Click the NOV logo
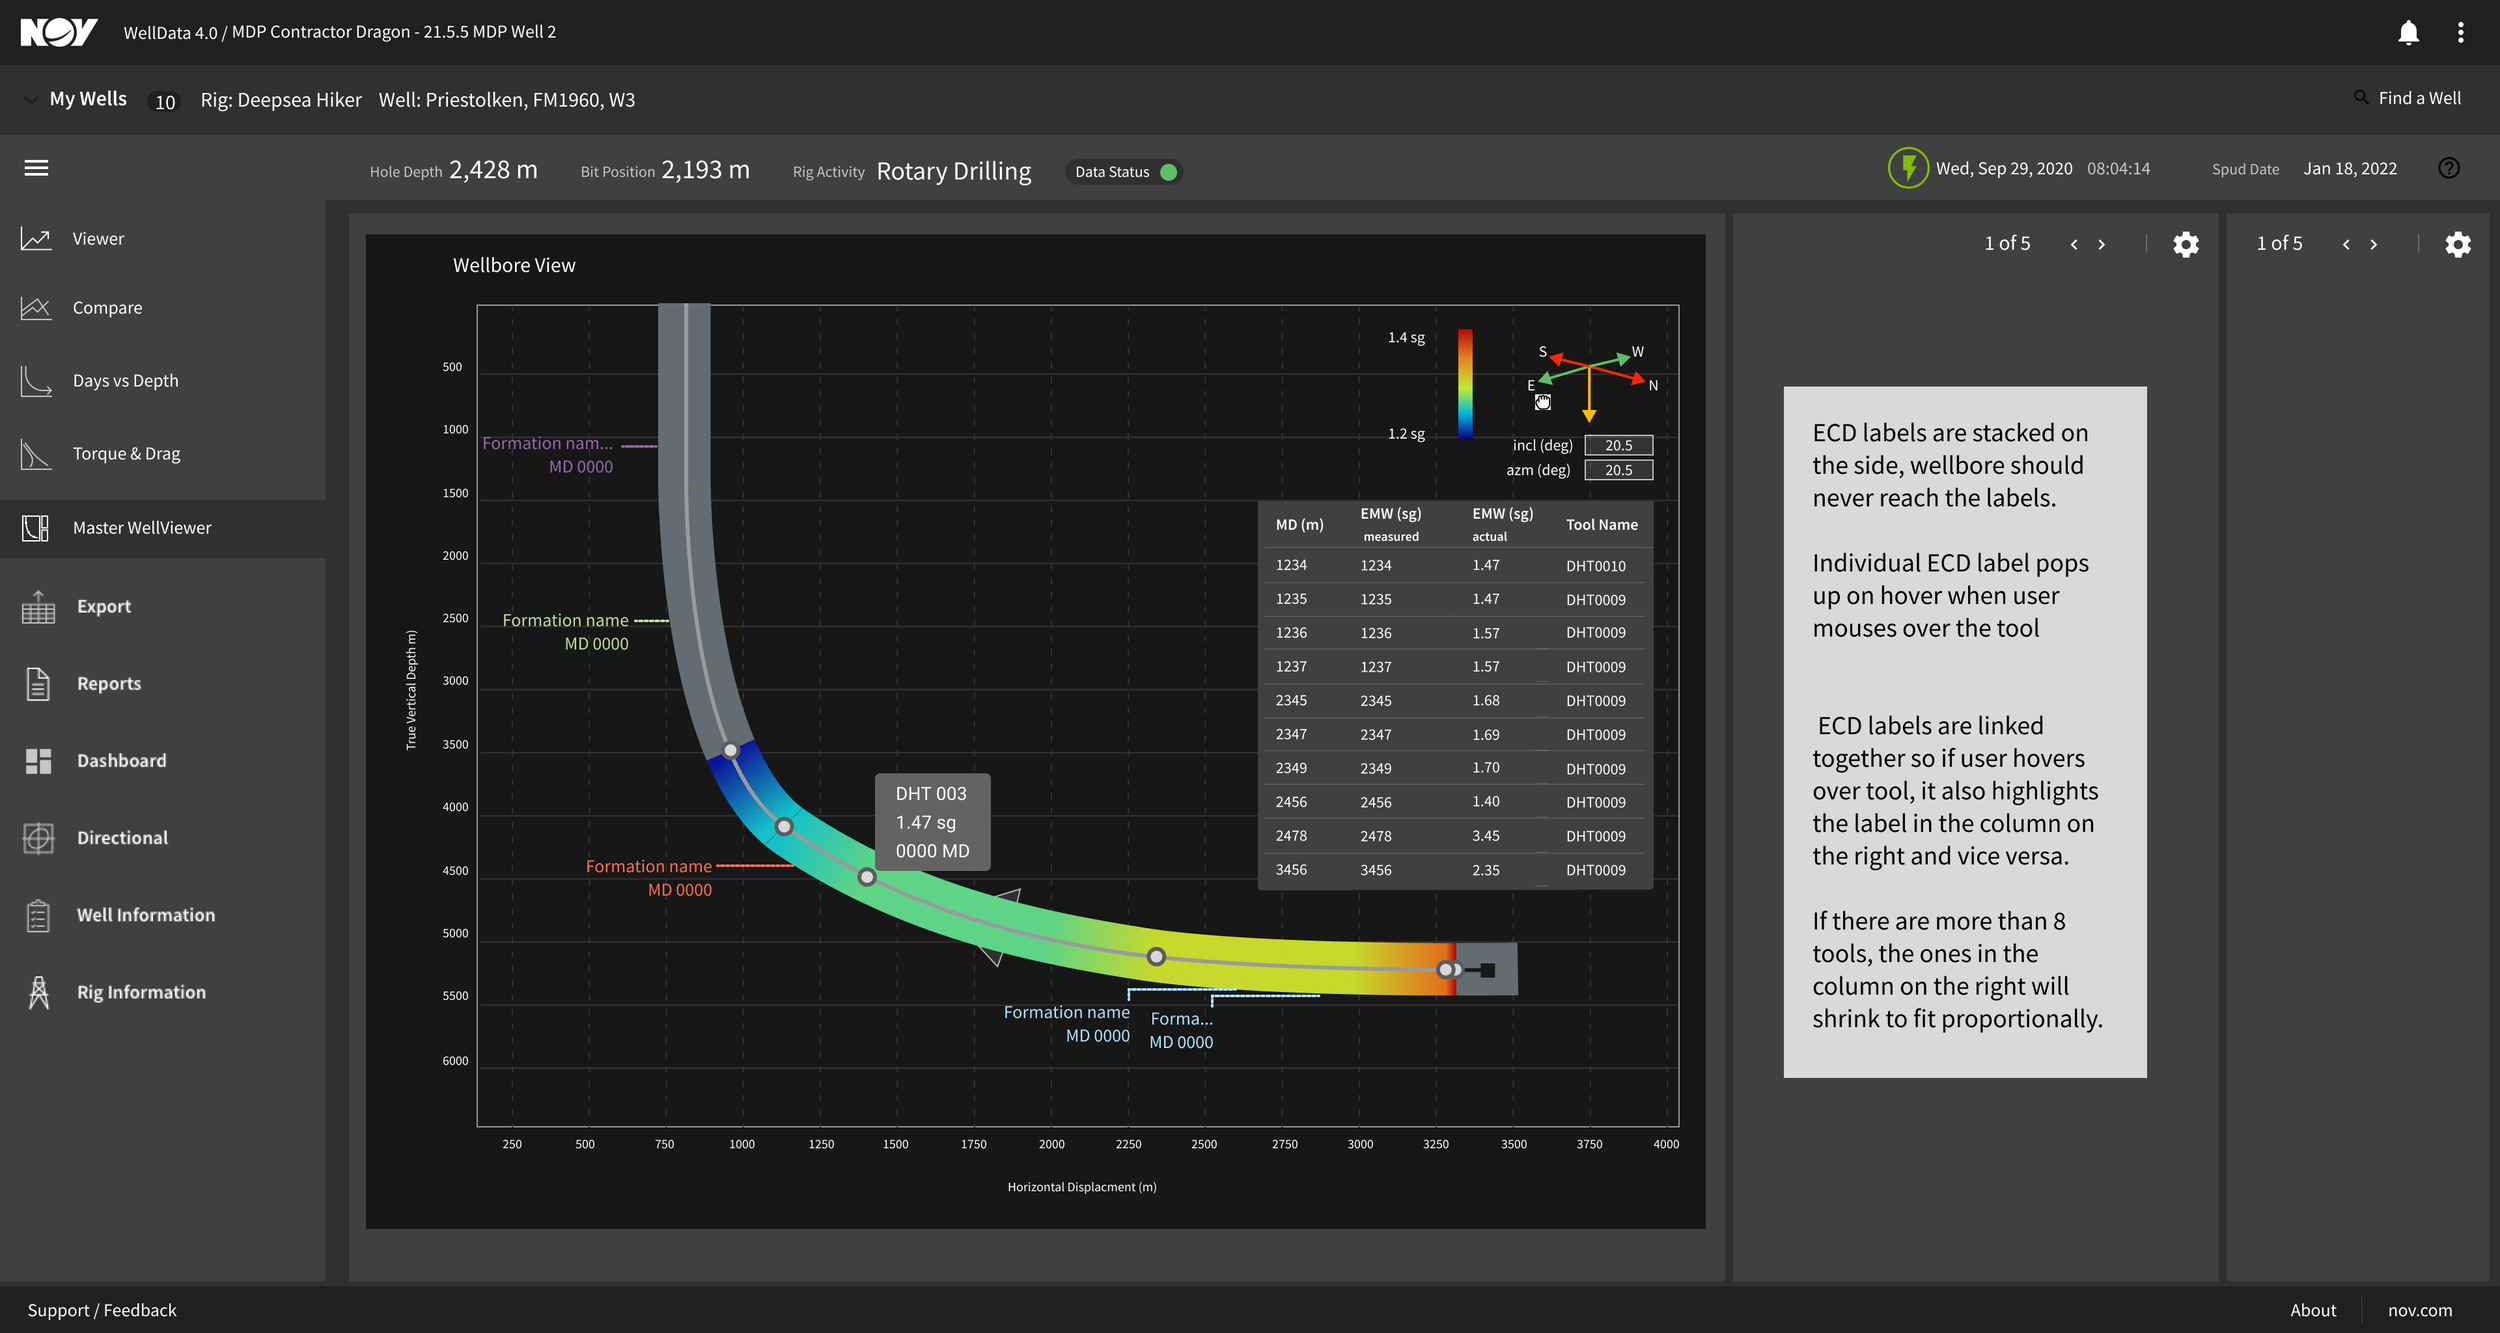The height and width of the screenshot is (1333, 2500). (x=58, y=32)
